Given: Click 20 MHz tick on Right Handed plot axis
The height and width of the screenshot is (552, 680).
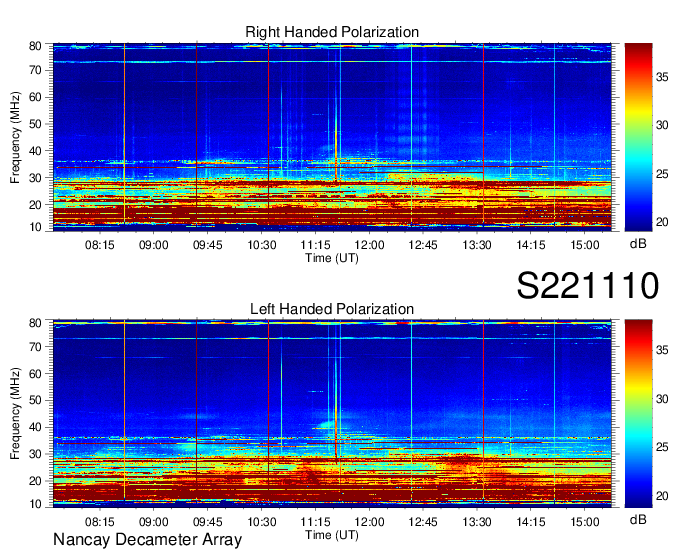Looking at the screenshot, I should click(35, 205).
